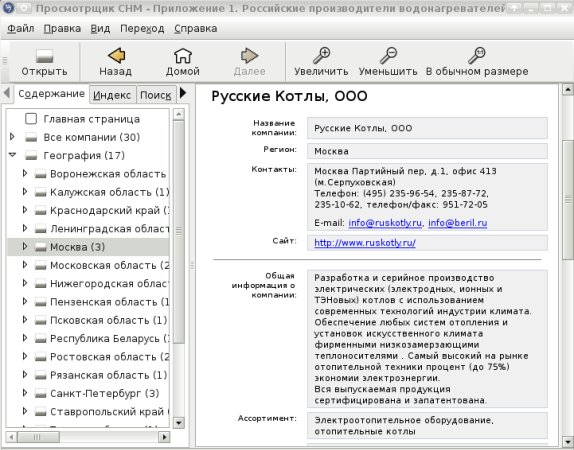Viewport: 574px width, 450px height.
Task: Click the sidebar splitter handle
Action: (192, 266)
